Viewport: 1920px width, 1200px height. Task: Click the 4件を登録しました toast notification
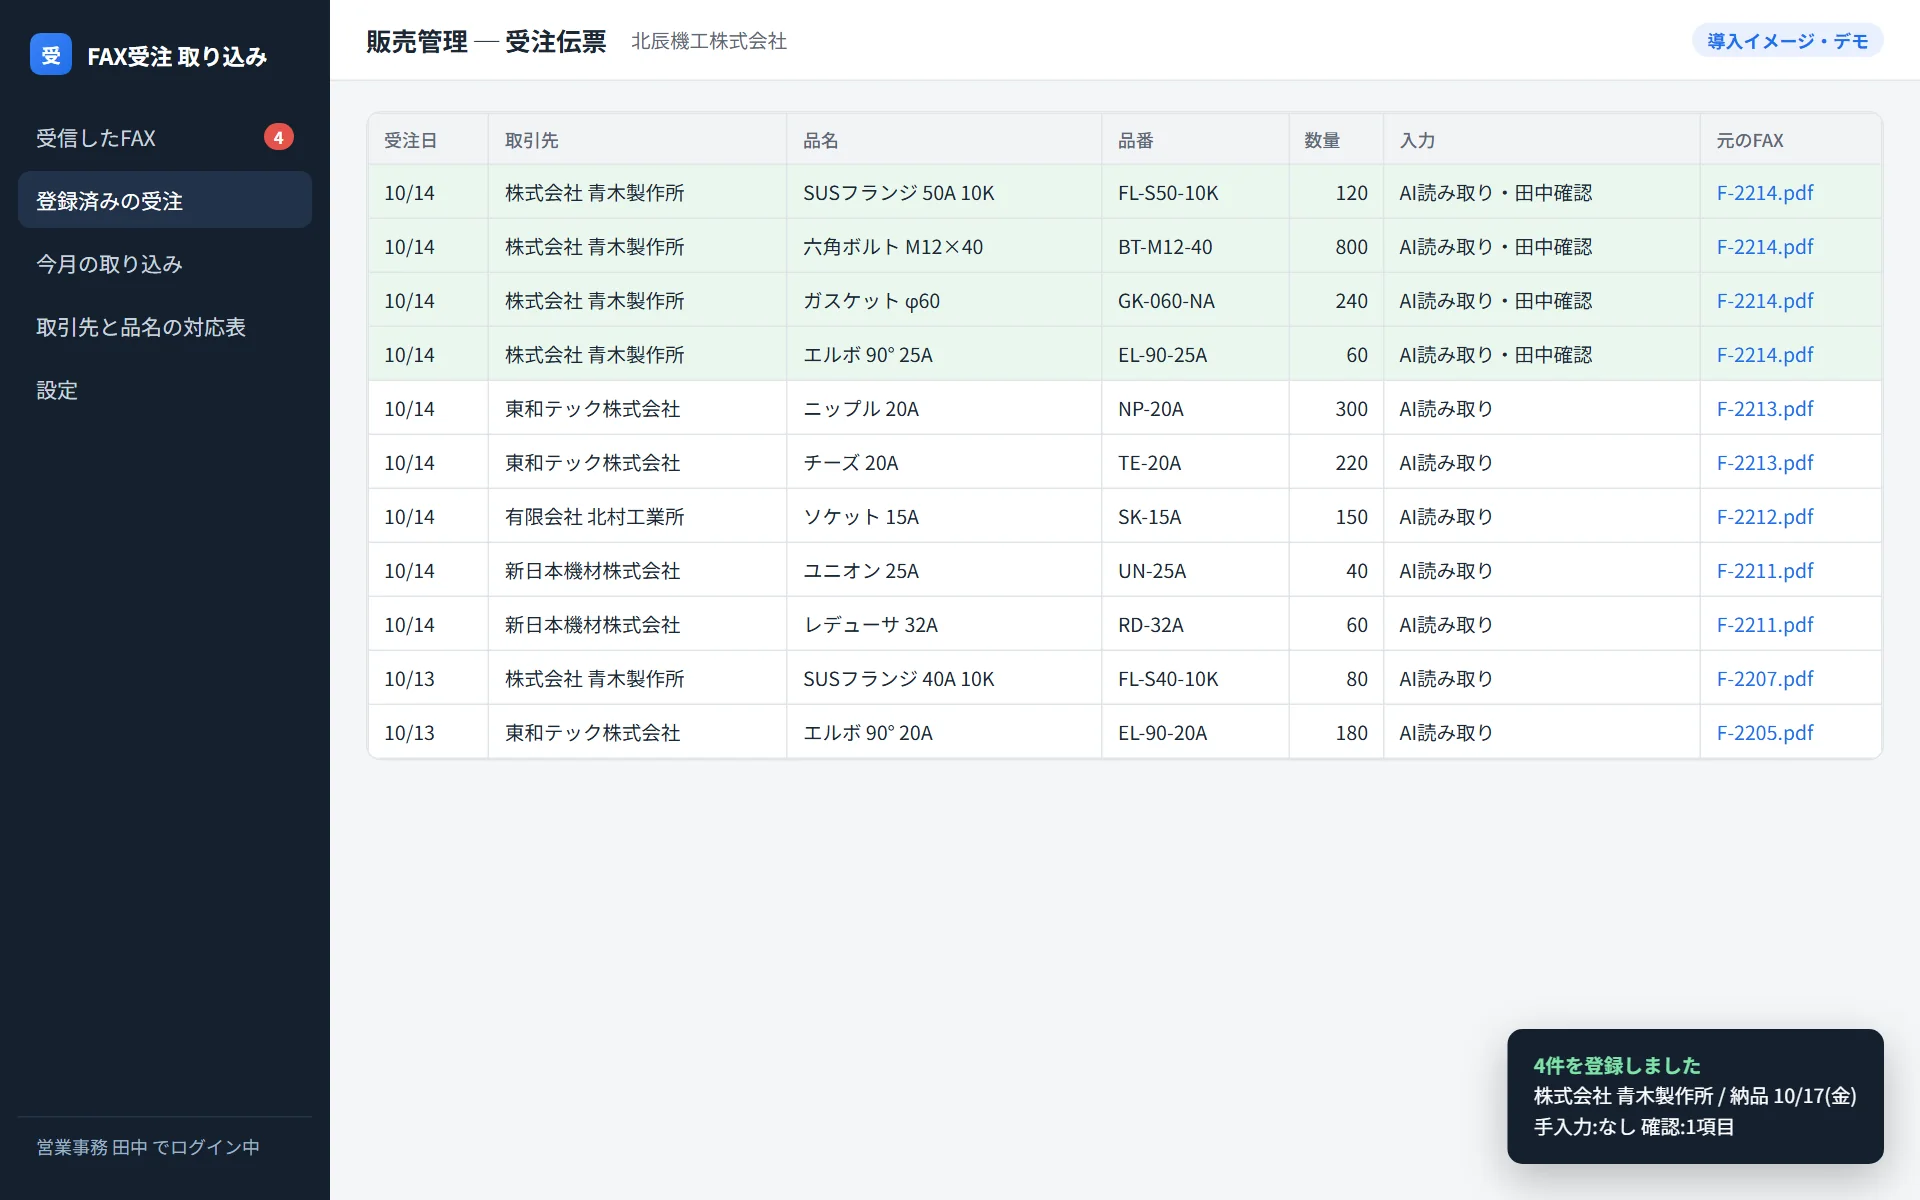tap(1695, 1096)
